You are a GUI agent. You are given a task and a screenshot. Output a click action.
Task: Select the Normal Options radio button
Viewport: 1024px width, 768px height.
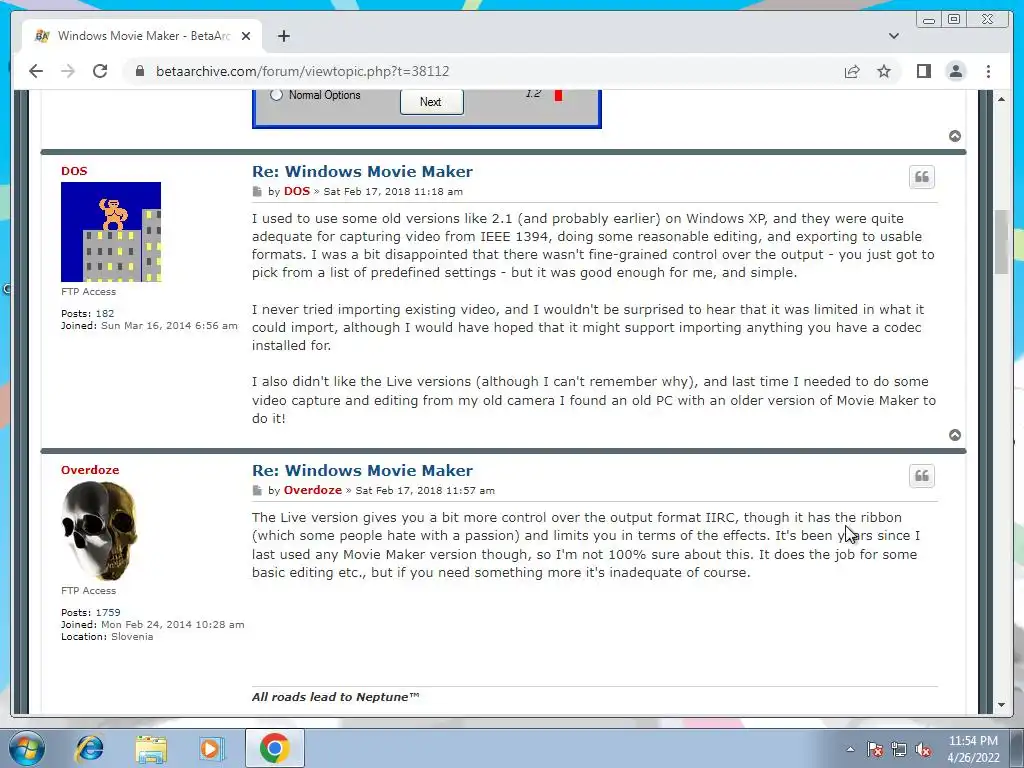tap(276, 95)
